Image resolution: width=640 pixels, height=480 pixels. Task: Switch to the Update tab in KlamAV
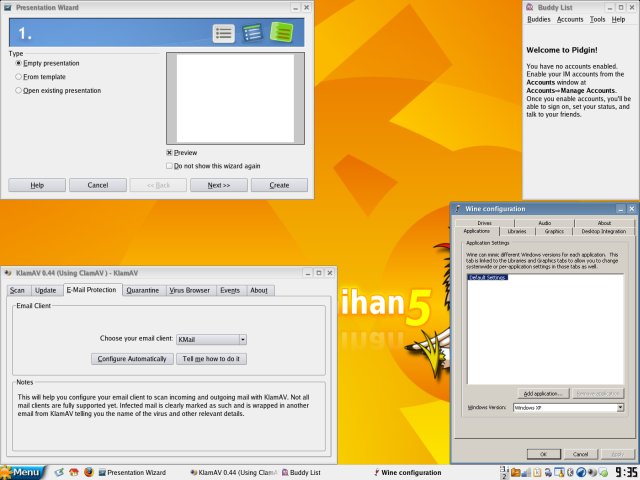click(45, 290)
